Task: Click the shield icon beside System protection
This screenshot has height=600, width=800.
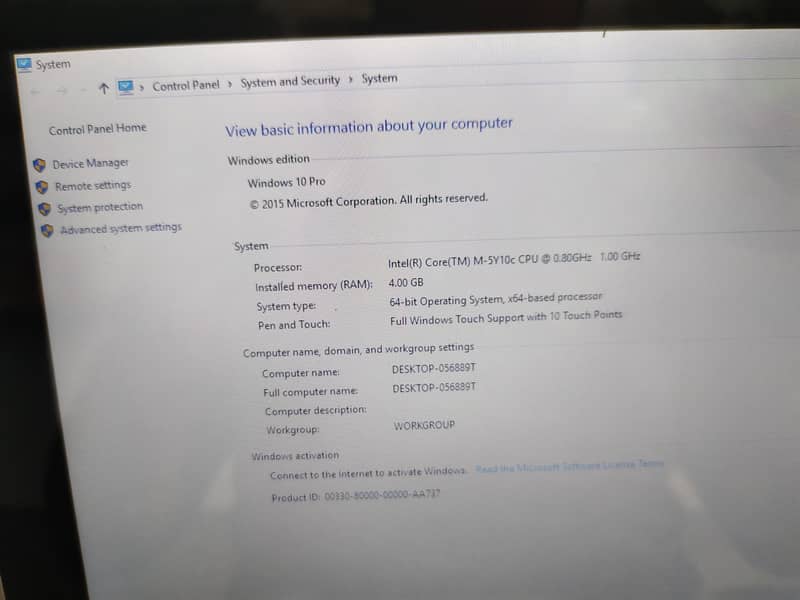Action: pos(44,209)
